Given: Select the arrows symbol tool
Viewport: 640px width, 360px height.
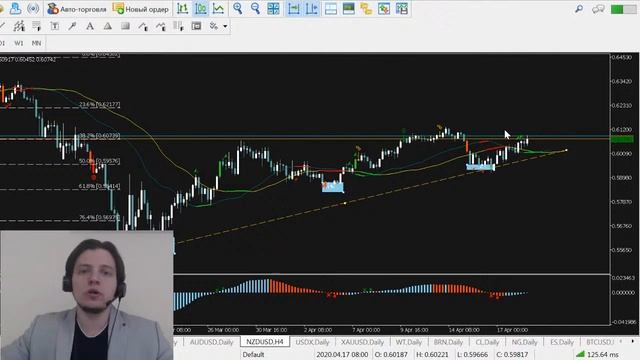Looking at the screenshot, I should tap(213, 26).
